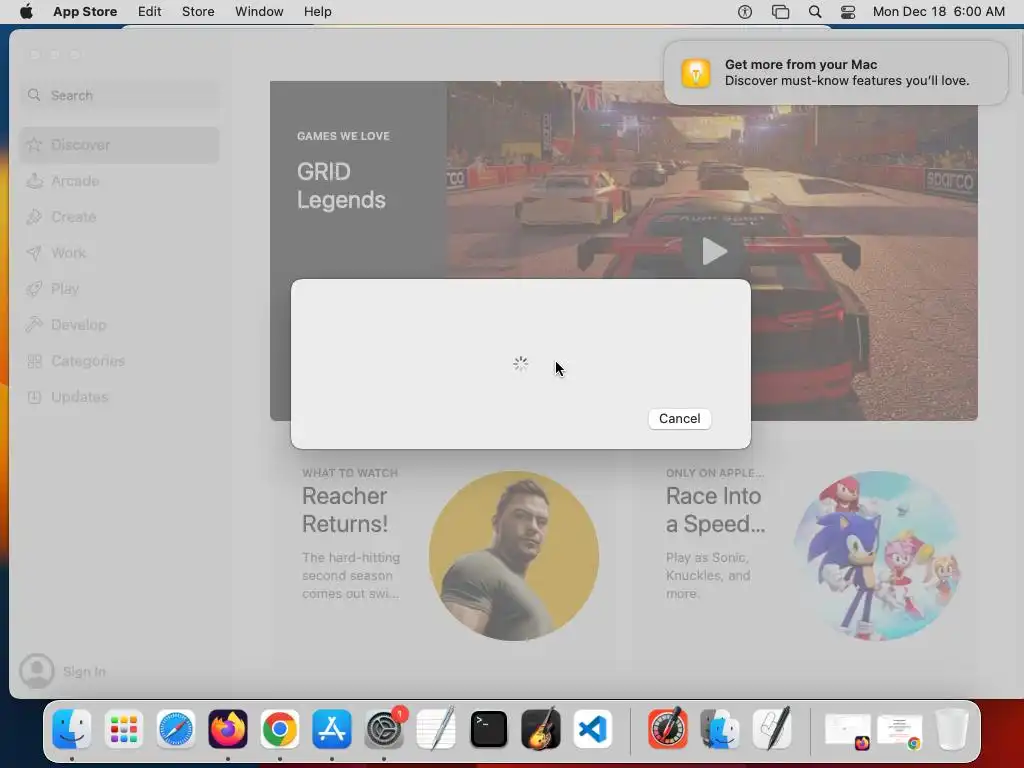This screenshot has height=768, width=1024.
Task: Open Digital Color Meter from the Dock
Action: pos(667,729)
